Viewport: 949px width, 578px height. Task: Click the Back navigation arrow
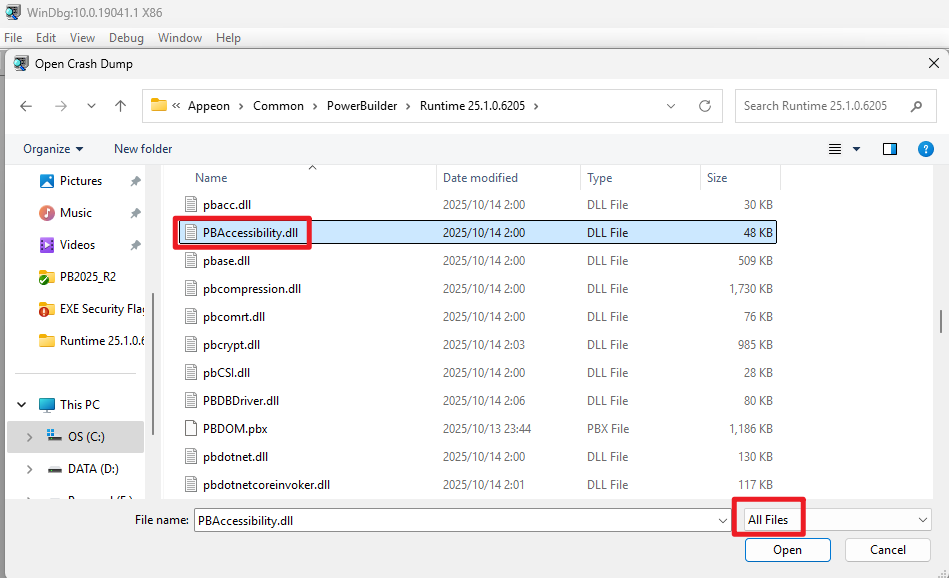click(26, 106)
